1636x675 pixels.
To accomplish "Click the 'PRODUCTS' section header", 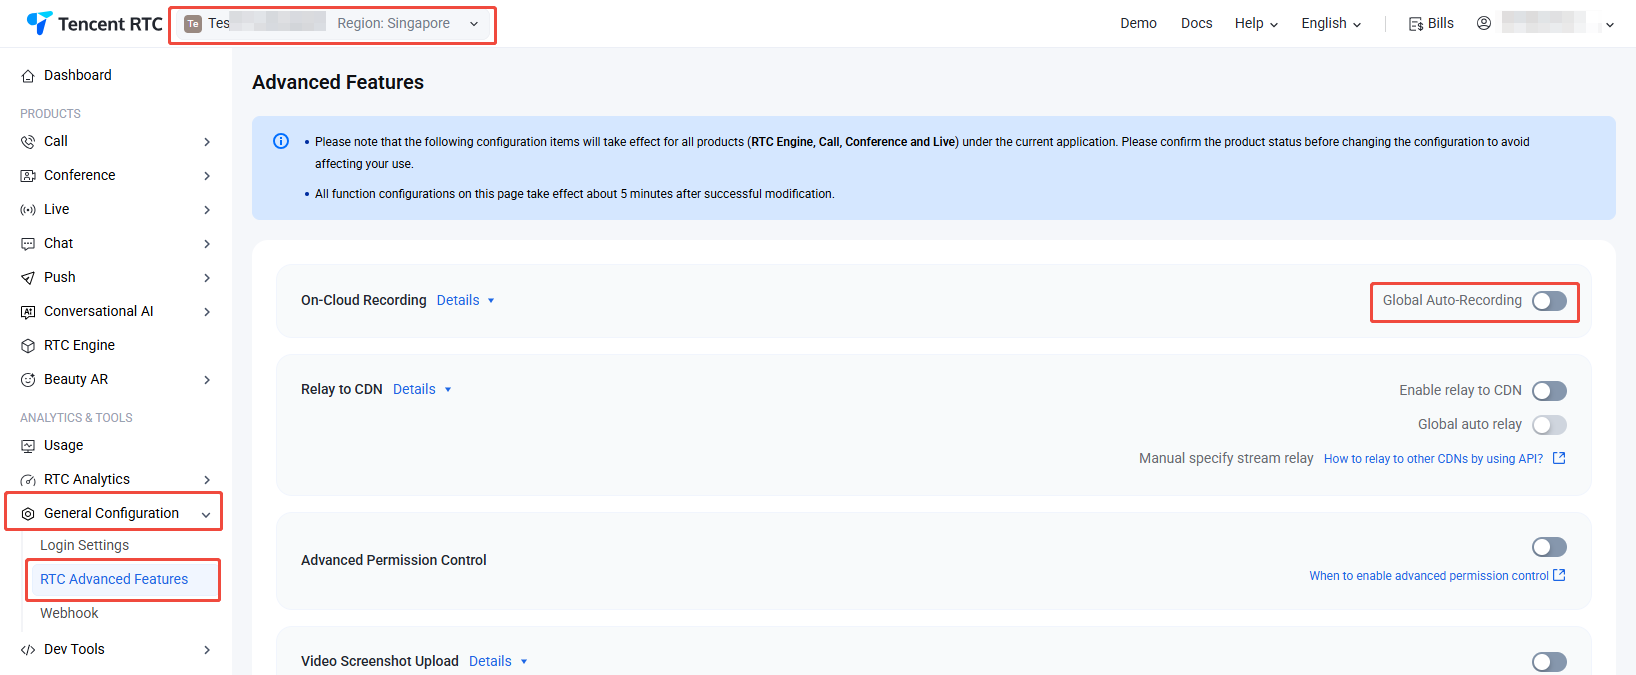I will tap(50, 114).
